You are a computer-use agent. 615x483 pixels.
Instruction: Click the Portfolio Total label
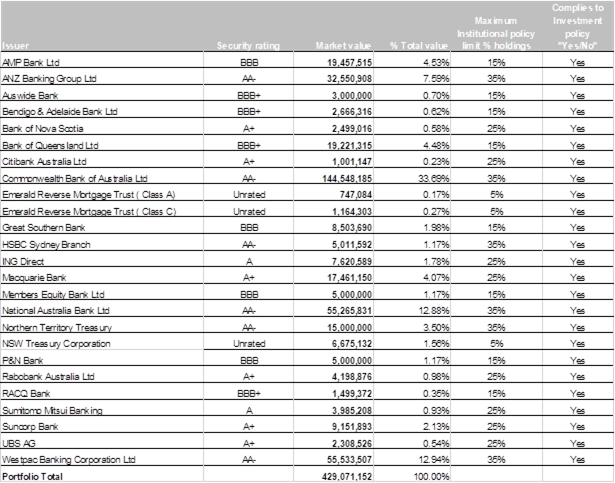tap(33, 477)
